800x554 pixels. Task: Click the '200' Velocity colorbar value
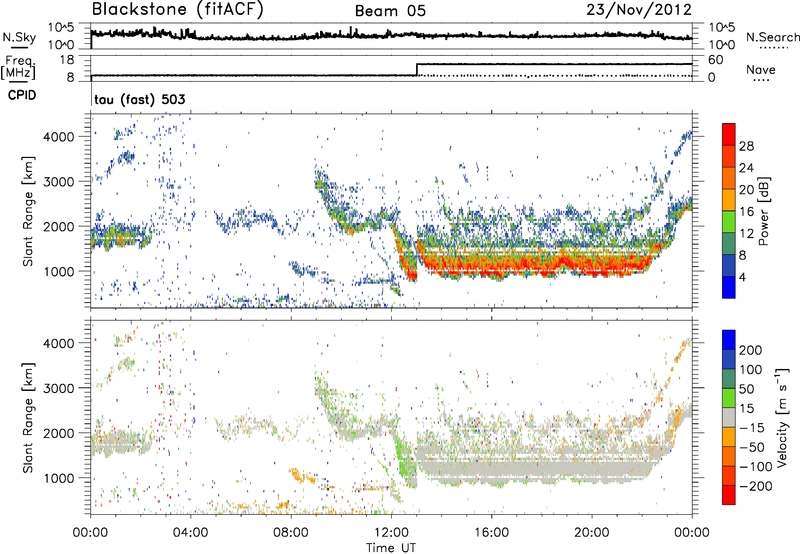pos(751,350)
